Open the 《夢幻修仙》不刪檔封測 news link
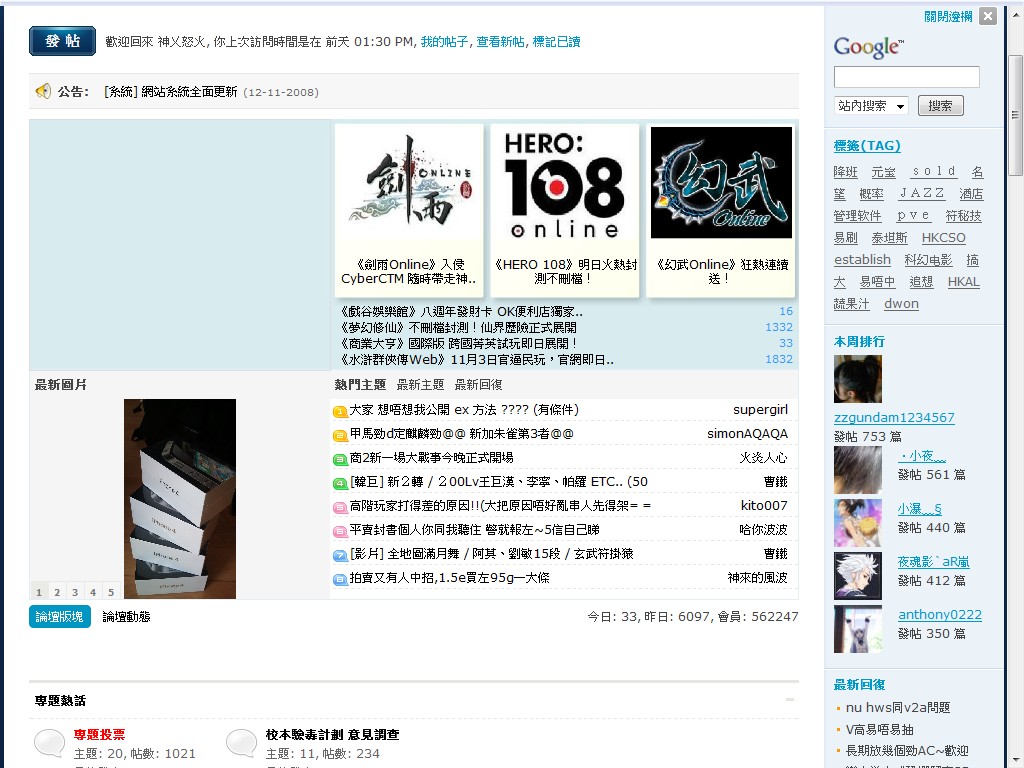The image size is (1024, 768). (458, 327)
